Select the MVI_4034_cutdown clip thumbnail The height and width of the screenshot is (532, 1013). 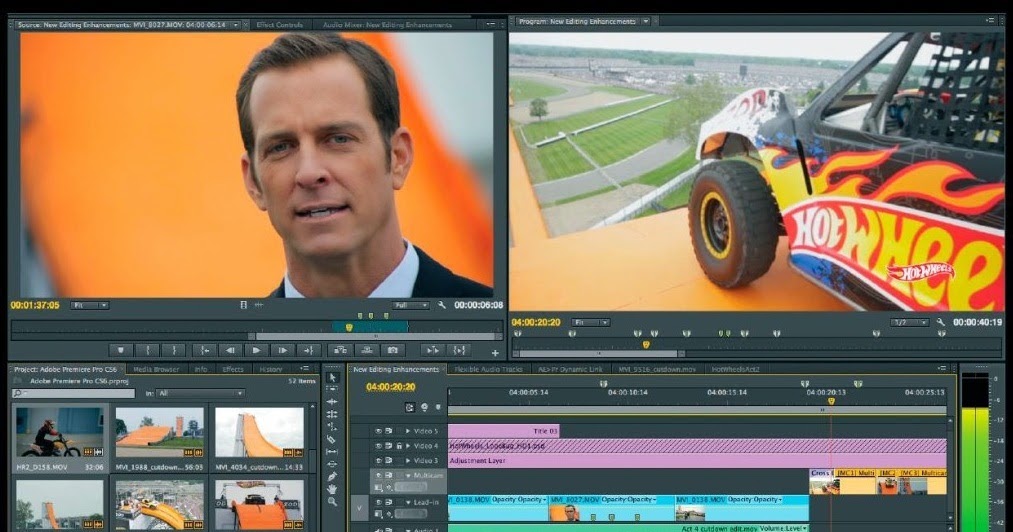[259, 432]
